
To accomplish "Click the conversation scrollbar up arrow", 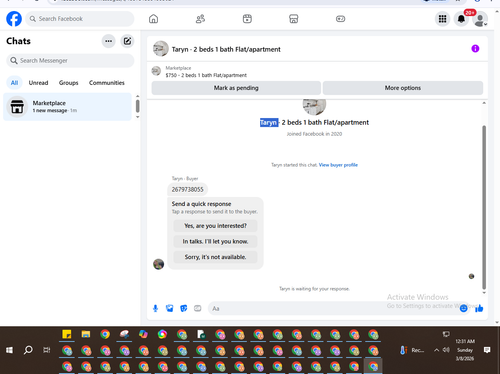I will tap(484, 103).
